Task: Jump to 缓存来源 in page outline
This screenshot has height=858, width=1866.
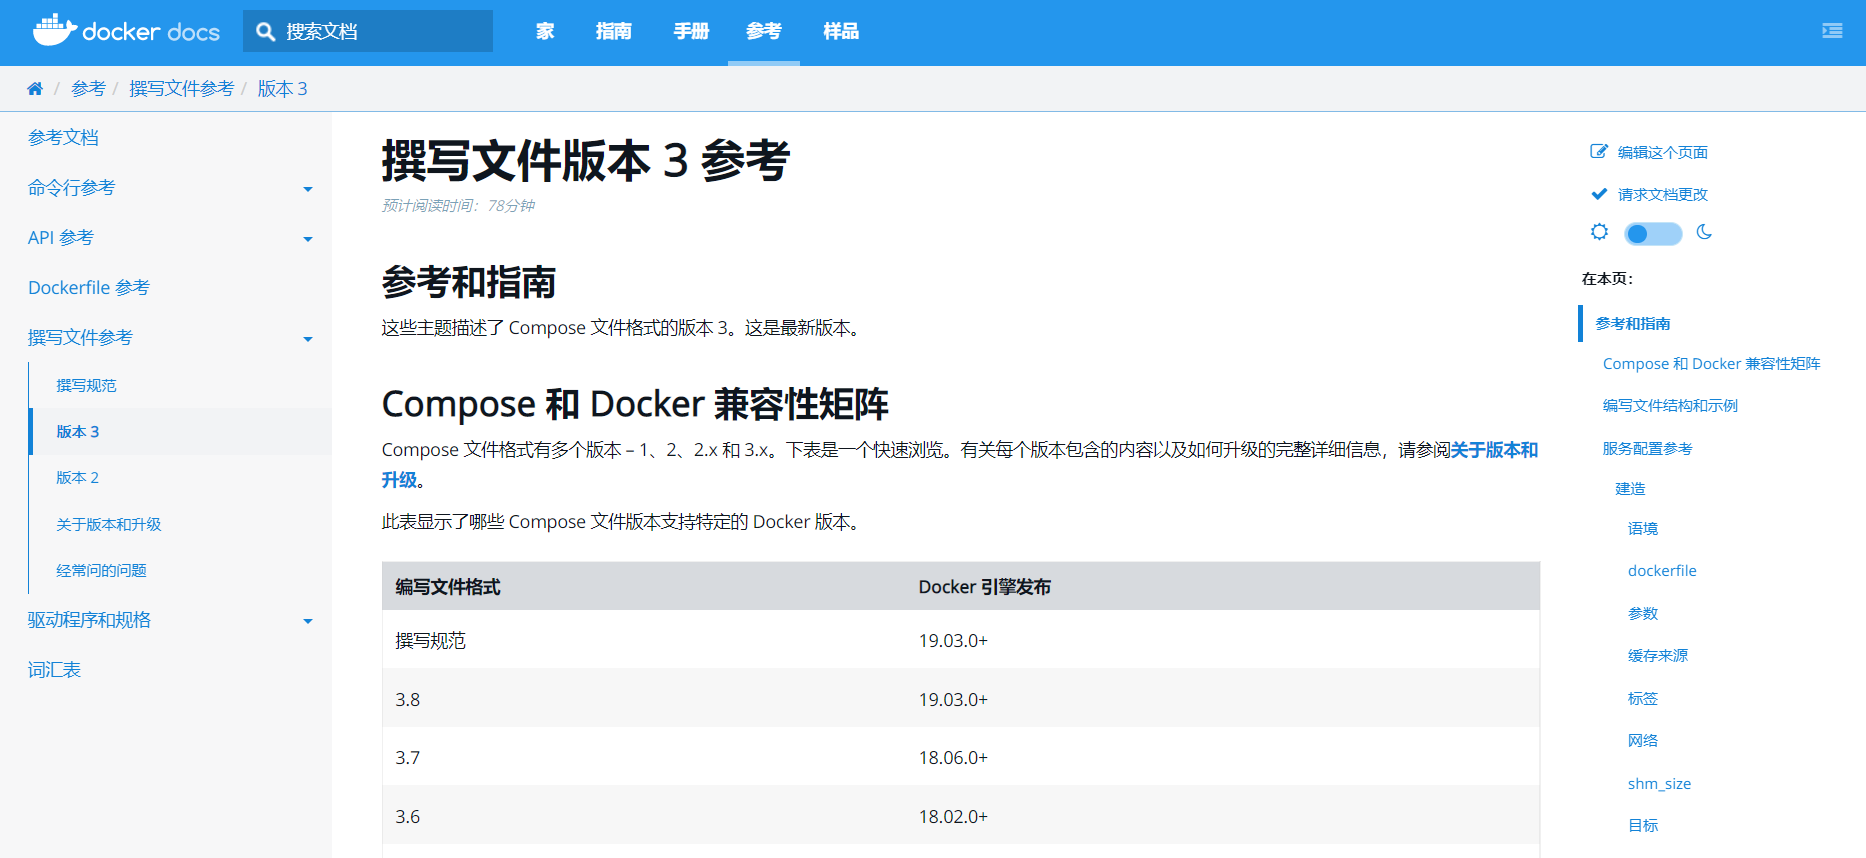Action: [1658, 655]
